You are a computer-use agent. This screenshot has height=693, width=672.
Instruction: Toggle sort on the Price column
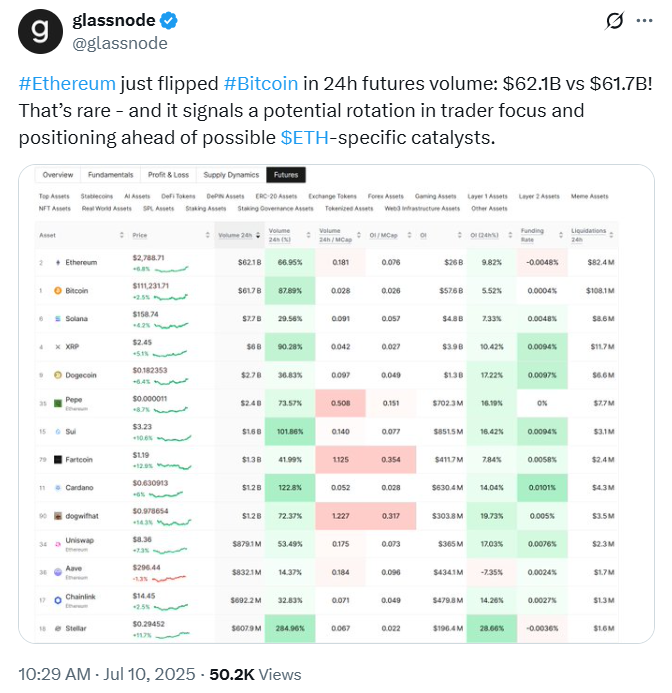click(207, 235)
